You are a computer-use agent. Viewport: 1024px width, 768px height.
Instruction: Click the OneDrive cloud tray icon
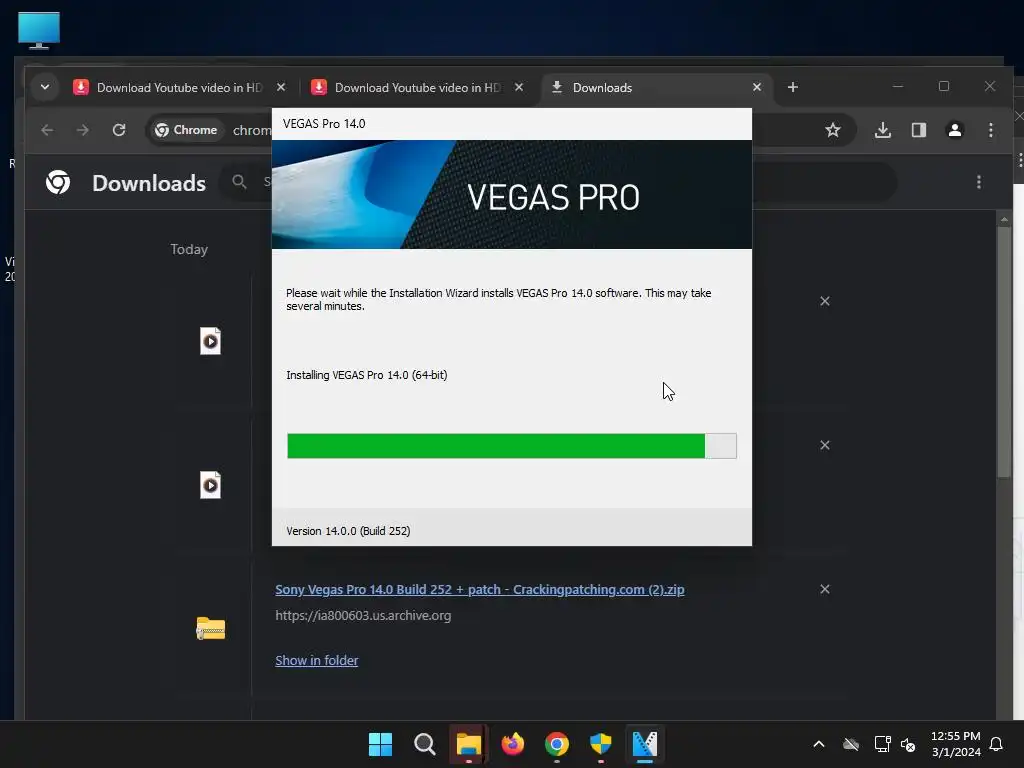click(x=851, y=744)
